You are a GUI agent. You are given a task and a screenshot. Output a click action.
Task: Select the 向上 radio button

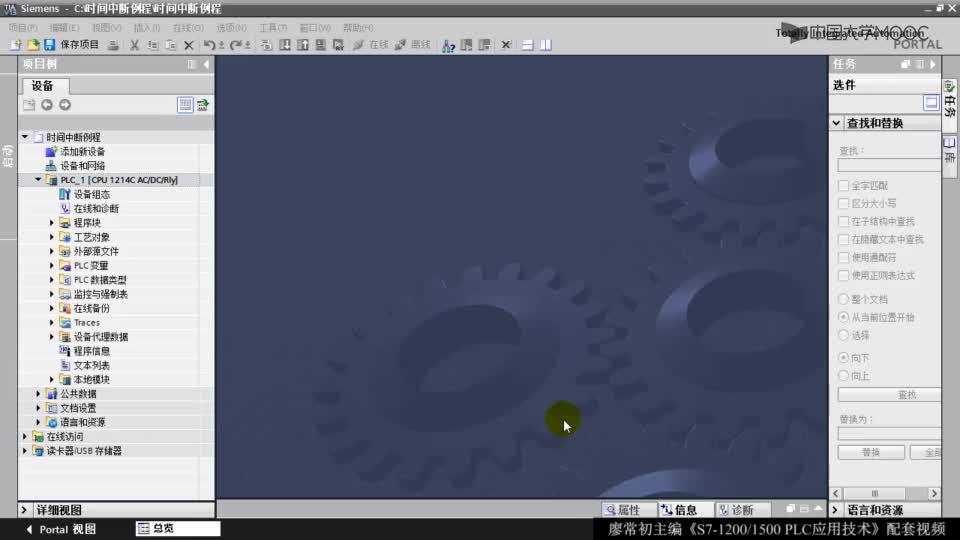(x=844, y=375)
